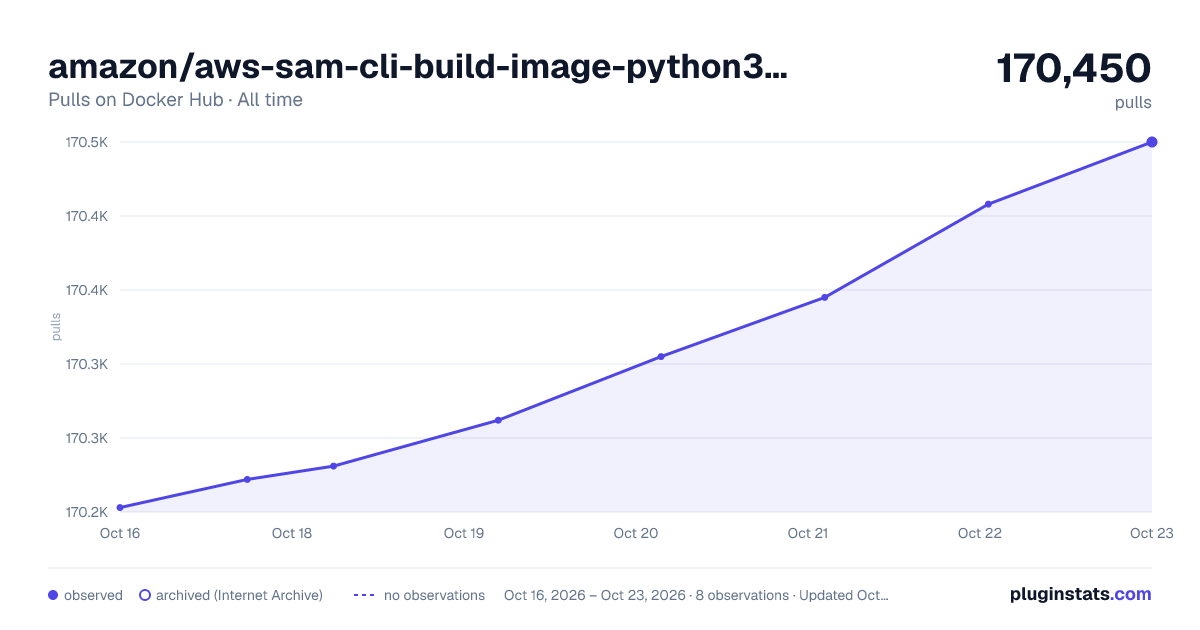Select the data point above Oct 19
The height and width of the screenshot is (630, 1200).
click(498, 420)
